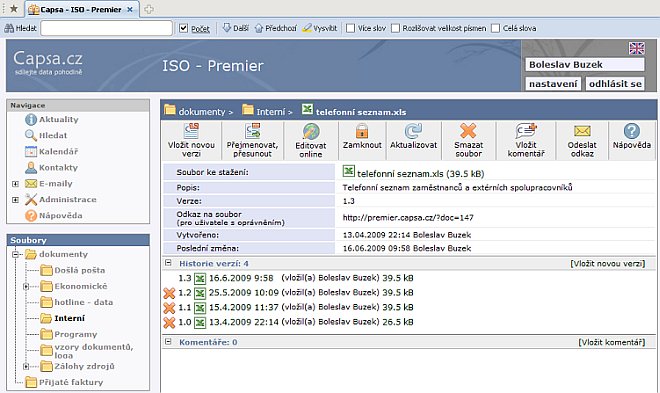This screenshot has height=393, width=660.
Task: Click the odhlásit se button
Action: pos(615,84)
